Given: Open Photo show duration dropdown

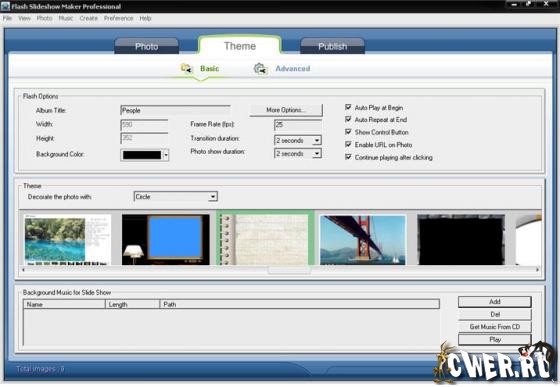Looking at the screenshot, I should coord(317,154).
